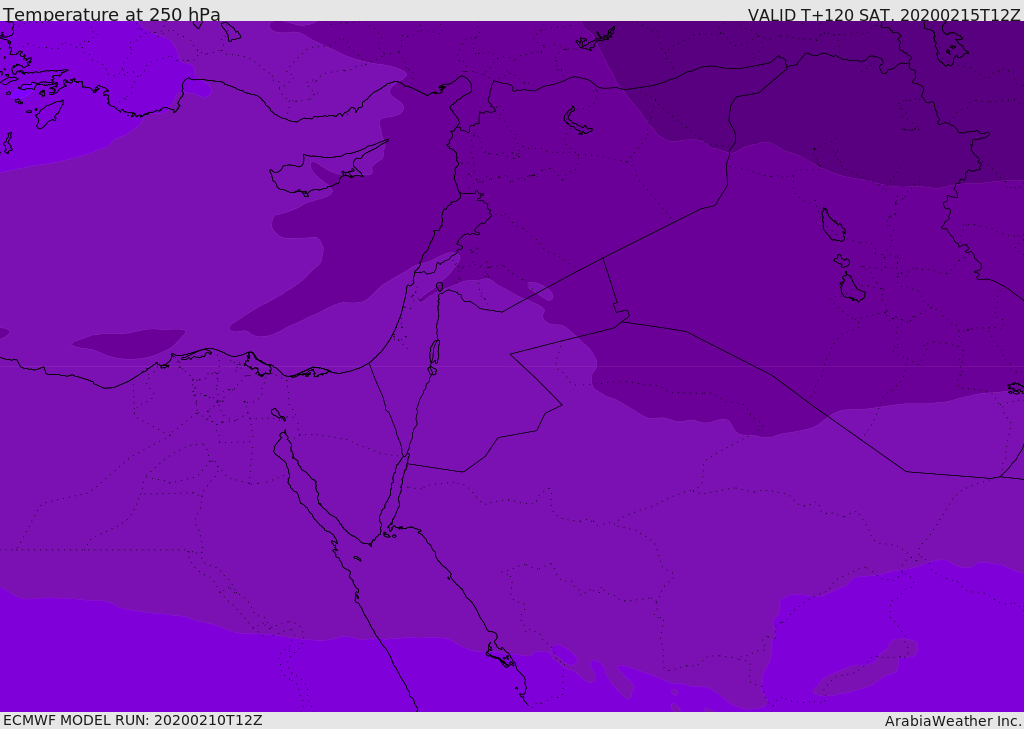Click the Sea of Galilee on the map
The width and height of the screenshot is (1024, 729).
440,287
